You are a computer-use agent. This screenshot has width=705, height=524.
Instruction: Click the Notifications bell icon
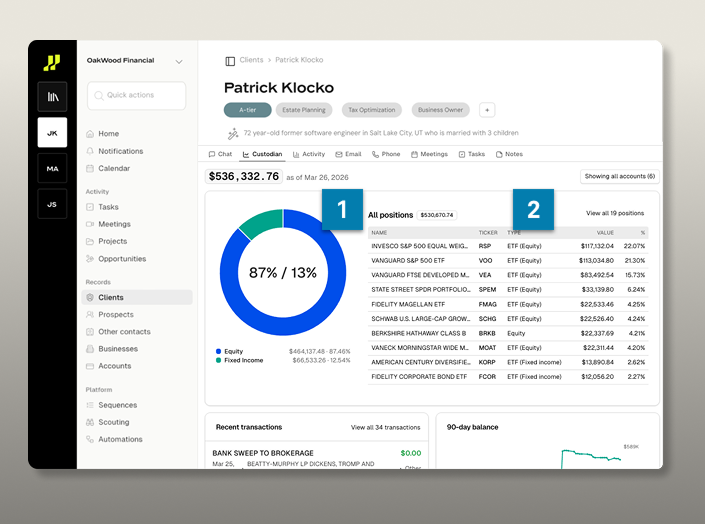tap(90, 151)
